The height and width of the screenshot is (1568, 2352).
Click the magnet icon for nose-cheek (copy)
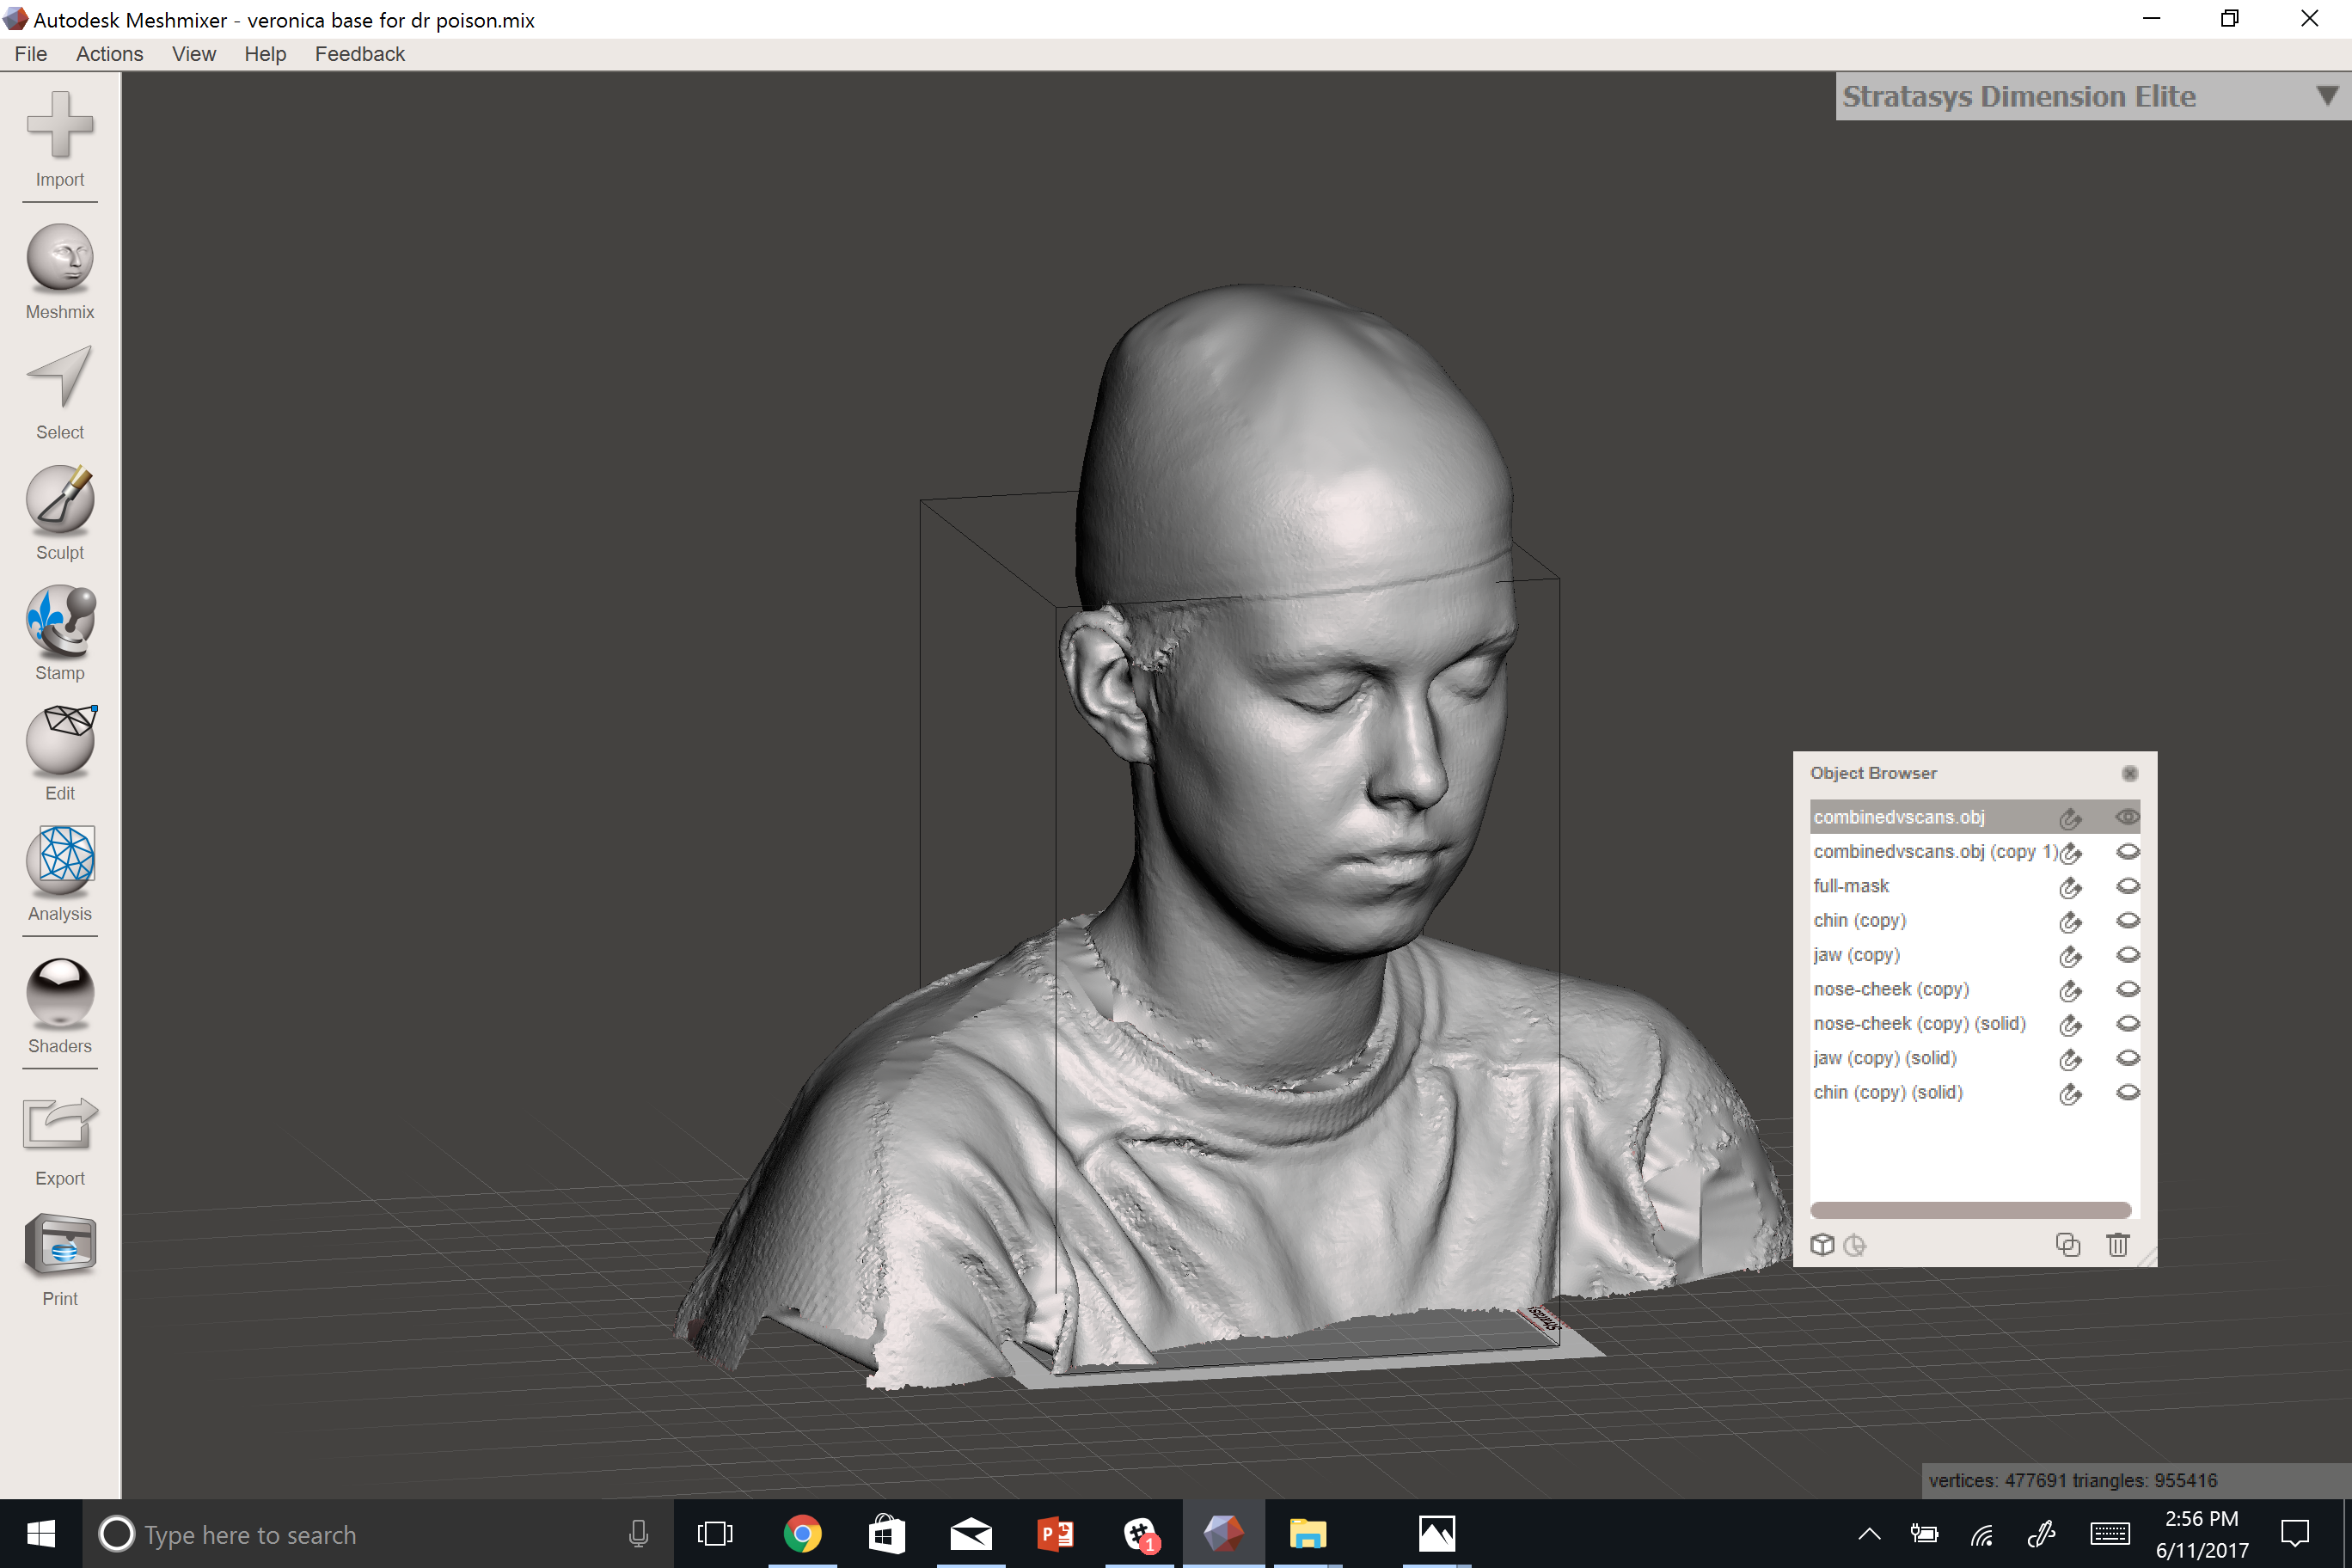(2070, 990)
